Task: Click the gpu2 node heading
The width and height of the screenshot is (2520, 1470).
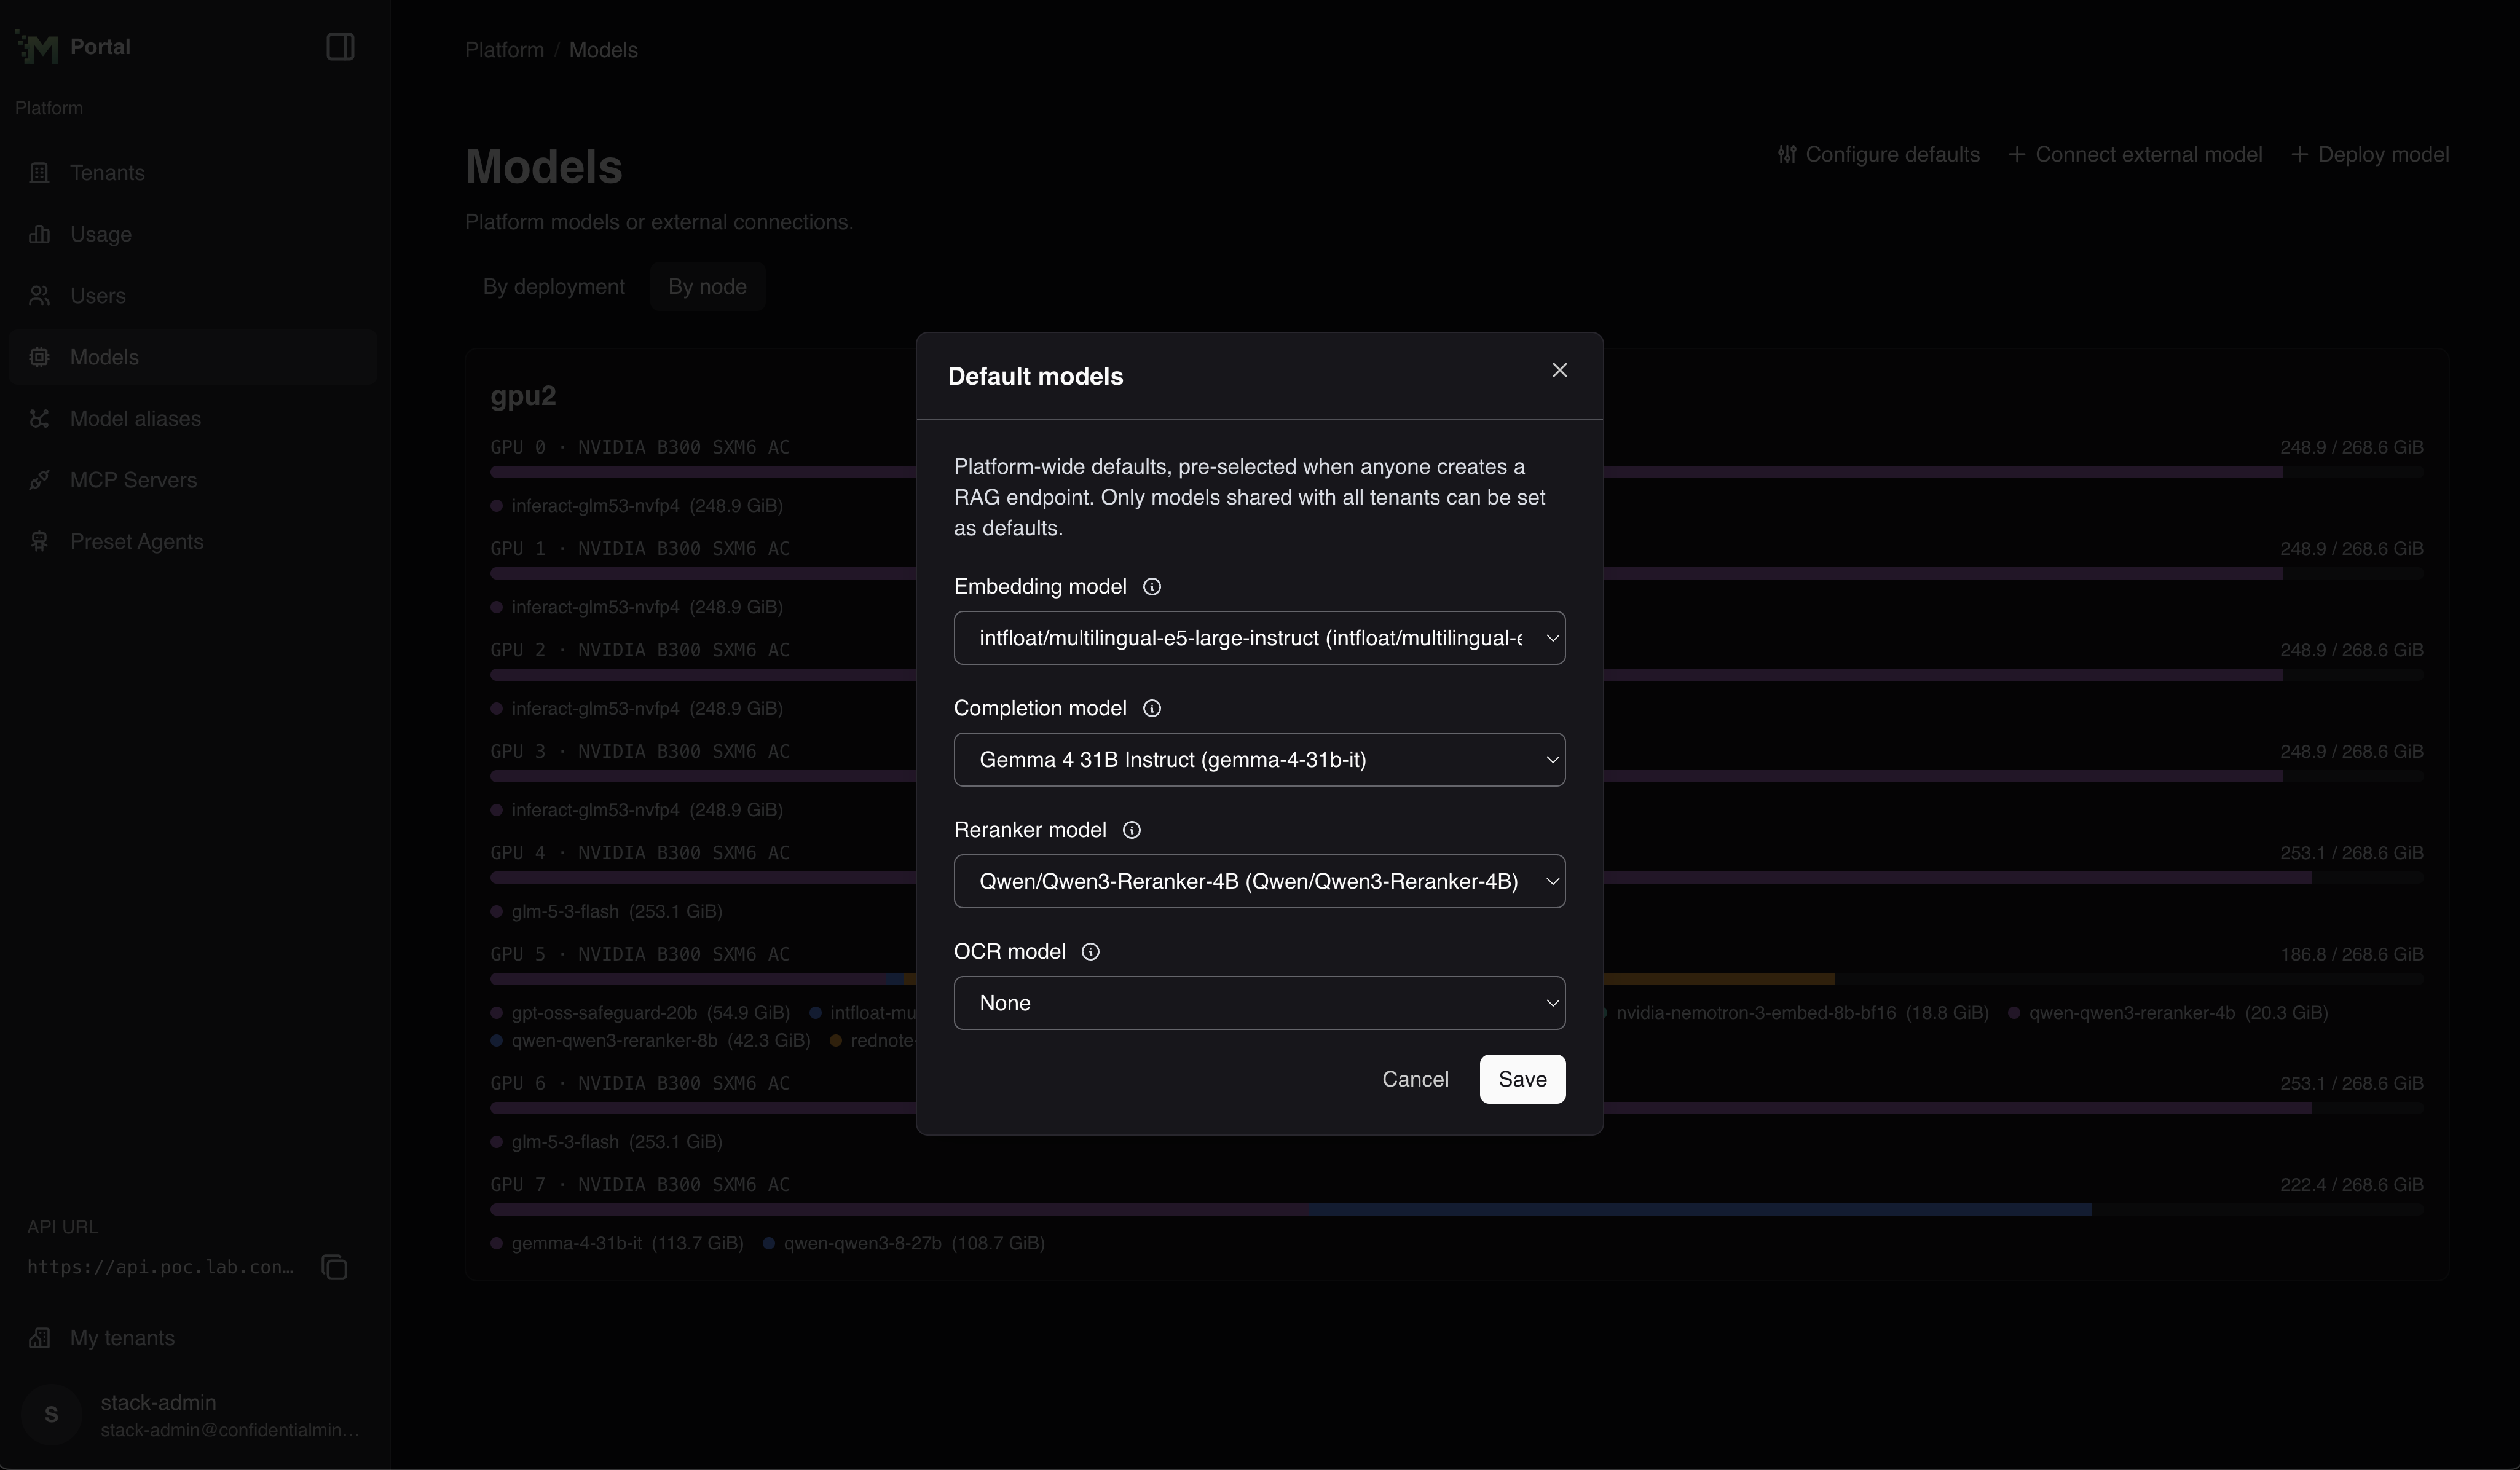Action: click(x=523, y=396)
